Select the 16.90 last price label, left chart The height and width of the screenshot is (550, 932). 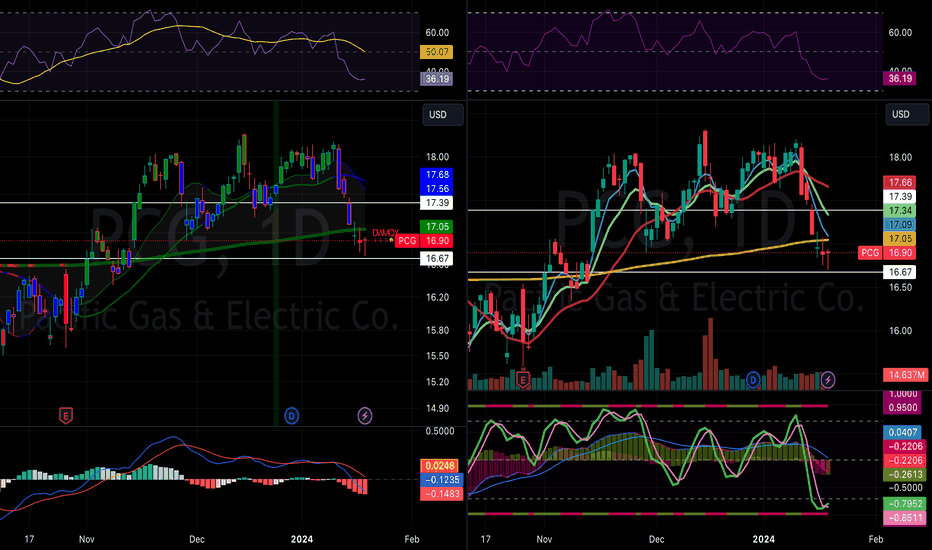(x=437, y=241)
